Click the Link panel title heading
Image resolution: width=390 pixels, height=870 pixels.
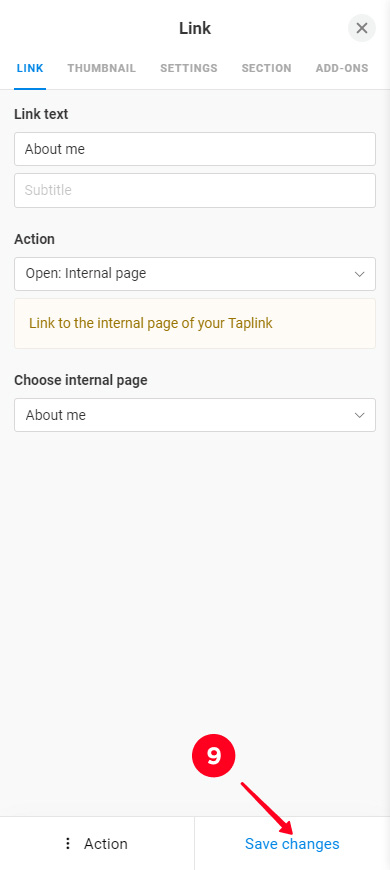[x=195, y=28]
